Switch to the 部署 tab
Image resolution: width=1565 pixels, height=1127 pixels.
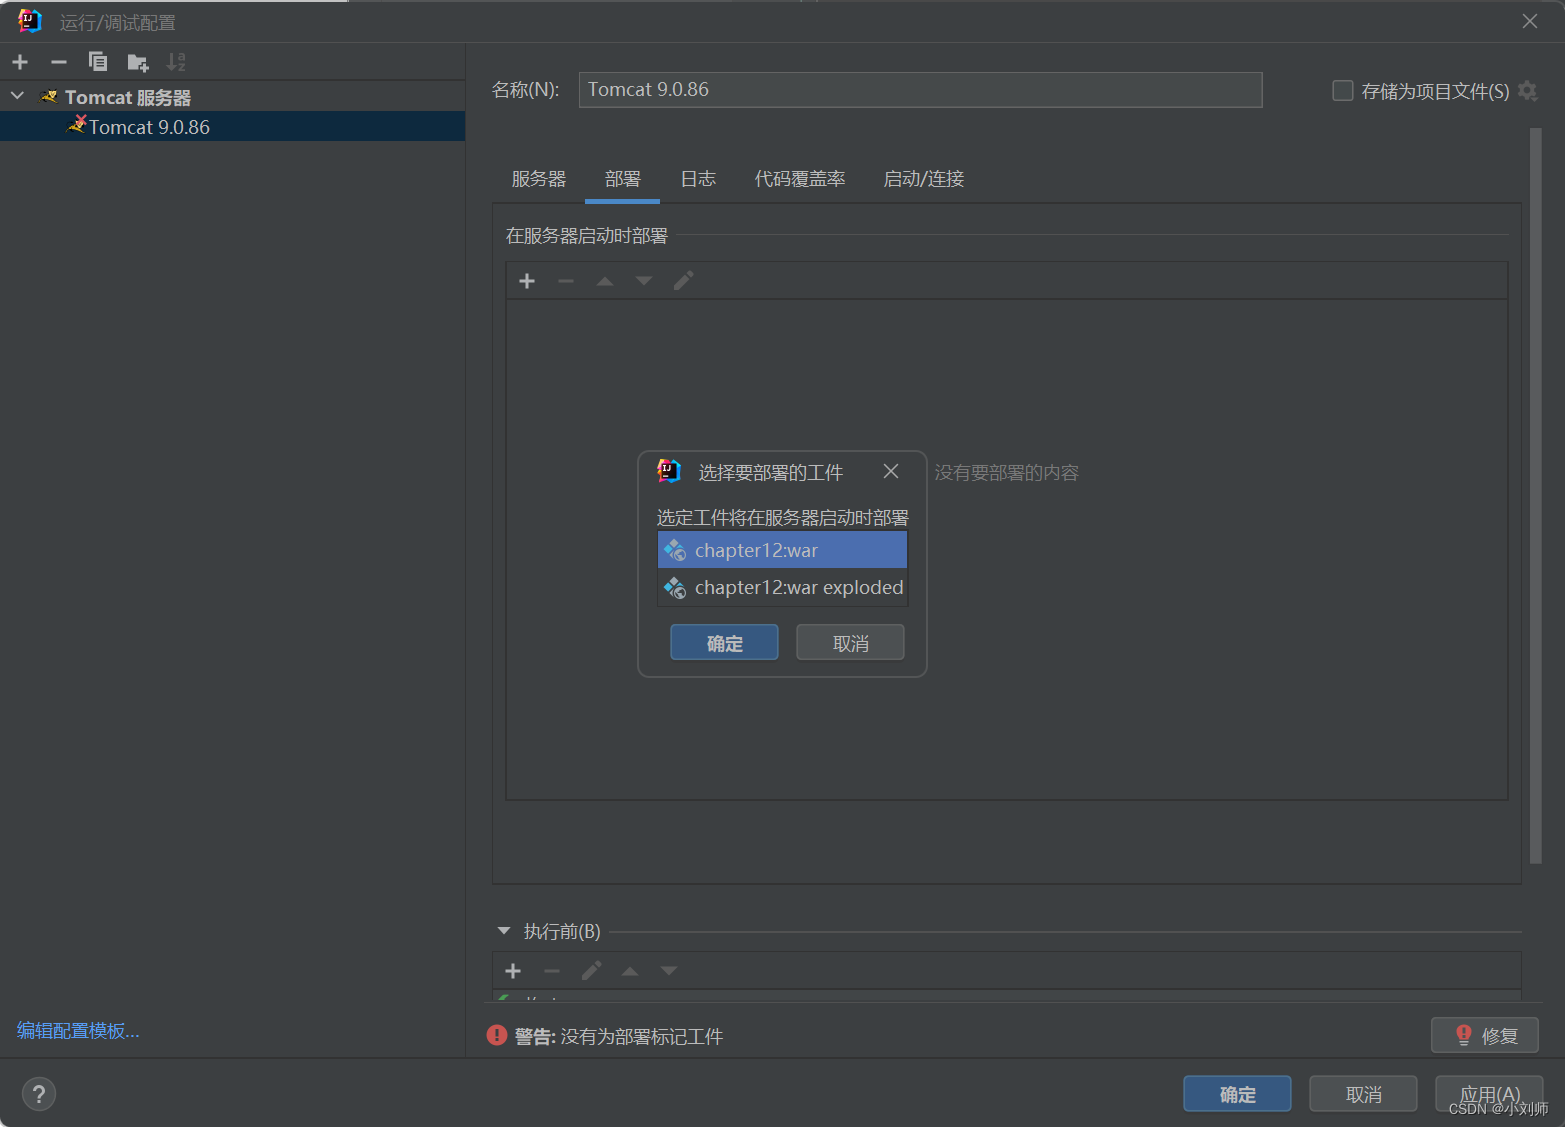coord(623,179)
